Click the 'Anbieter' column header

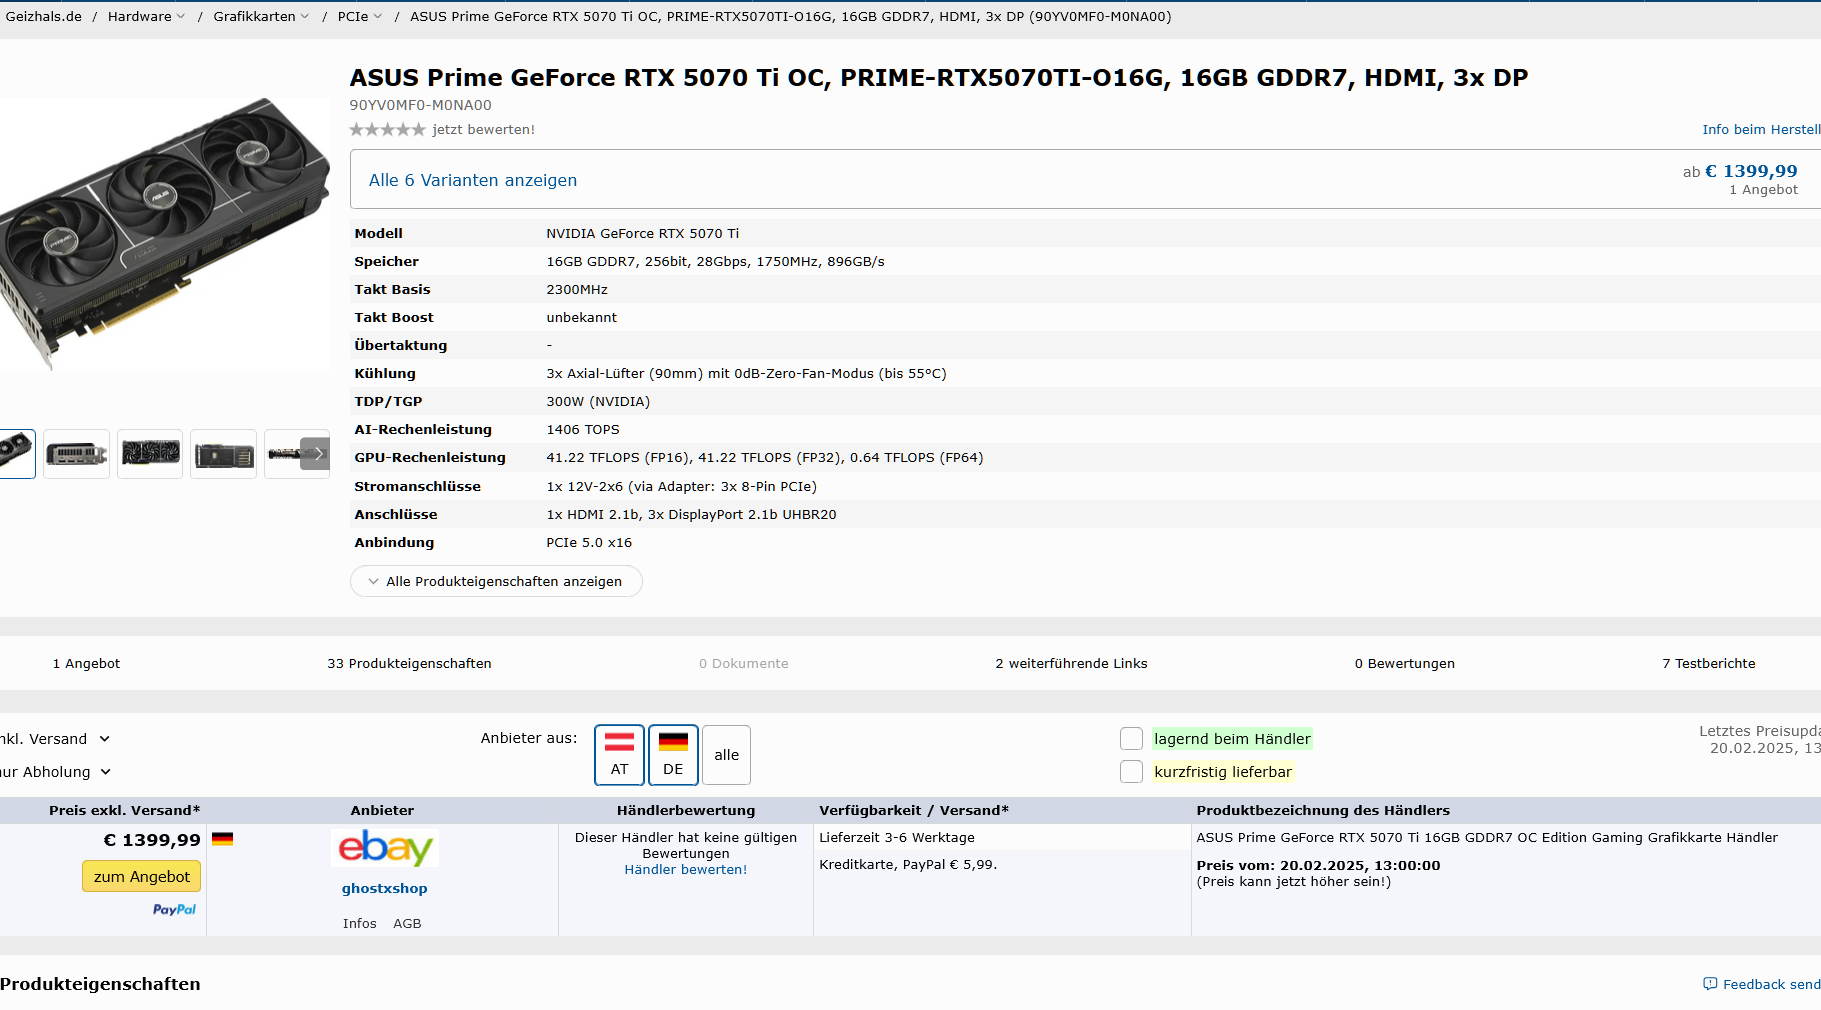tap(382, 810)
